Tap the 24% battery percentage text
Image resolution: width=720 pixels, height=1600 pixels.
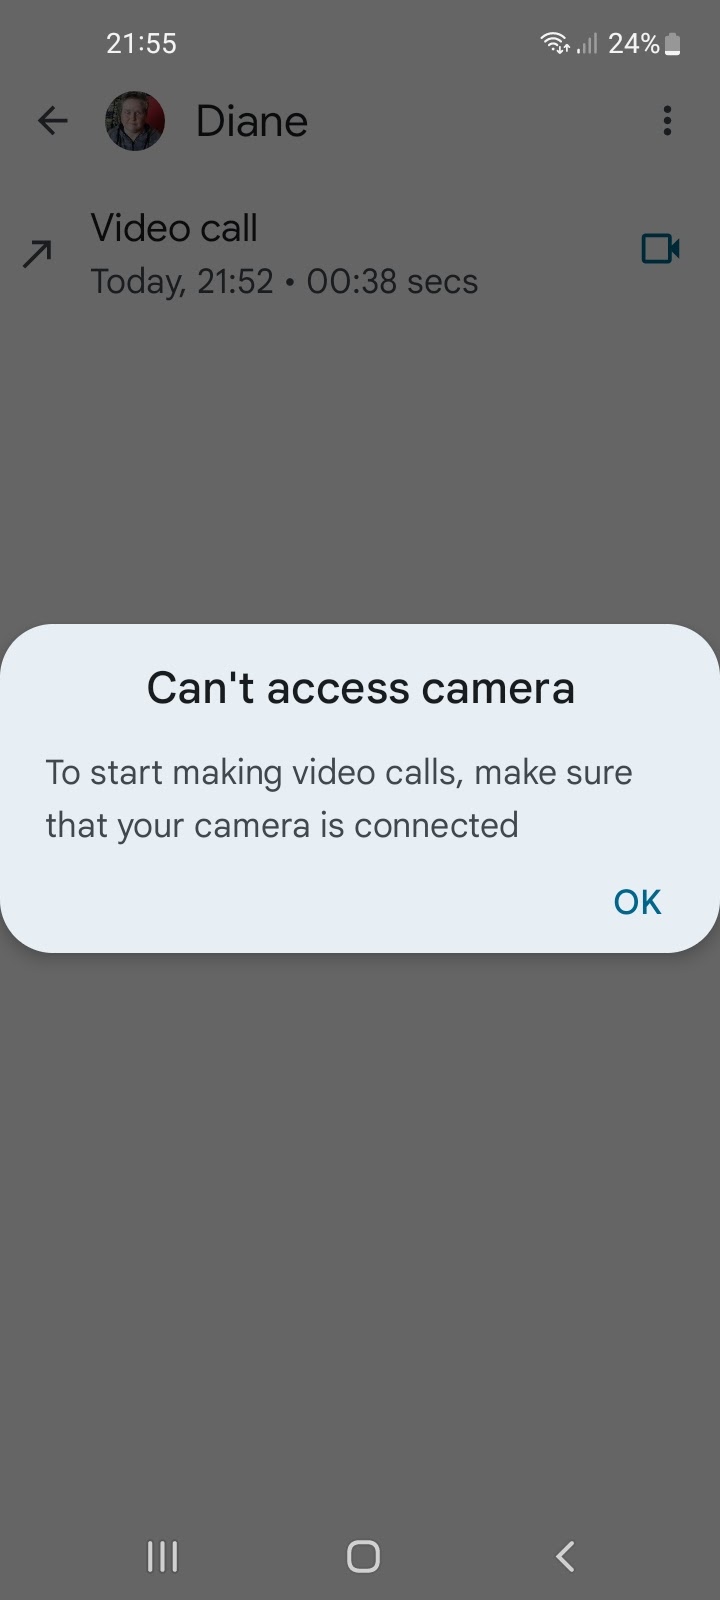pyautogui.click(x=634, y=43)
